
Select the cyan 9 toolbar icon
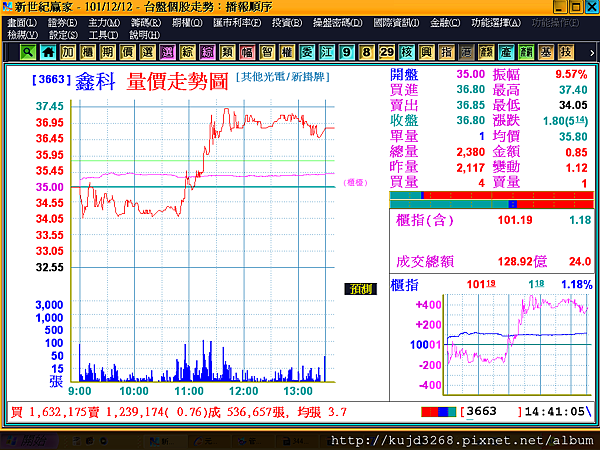click(346, 52)
